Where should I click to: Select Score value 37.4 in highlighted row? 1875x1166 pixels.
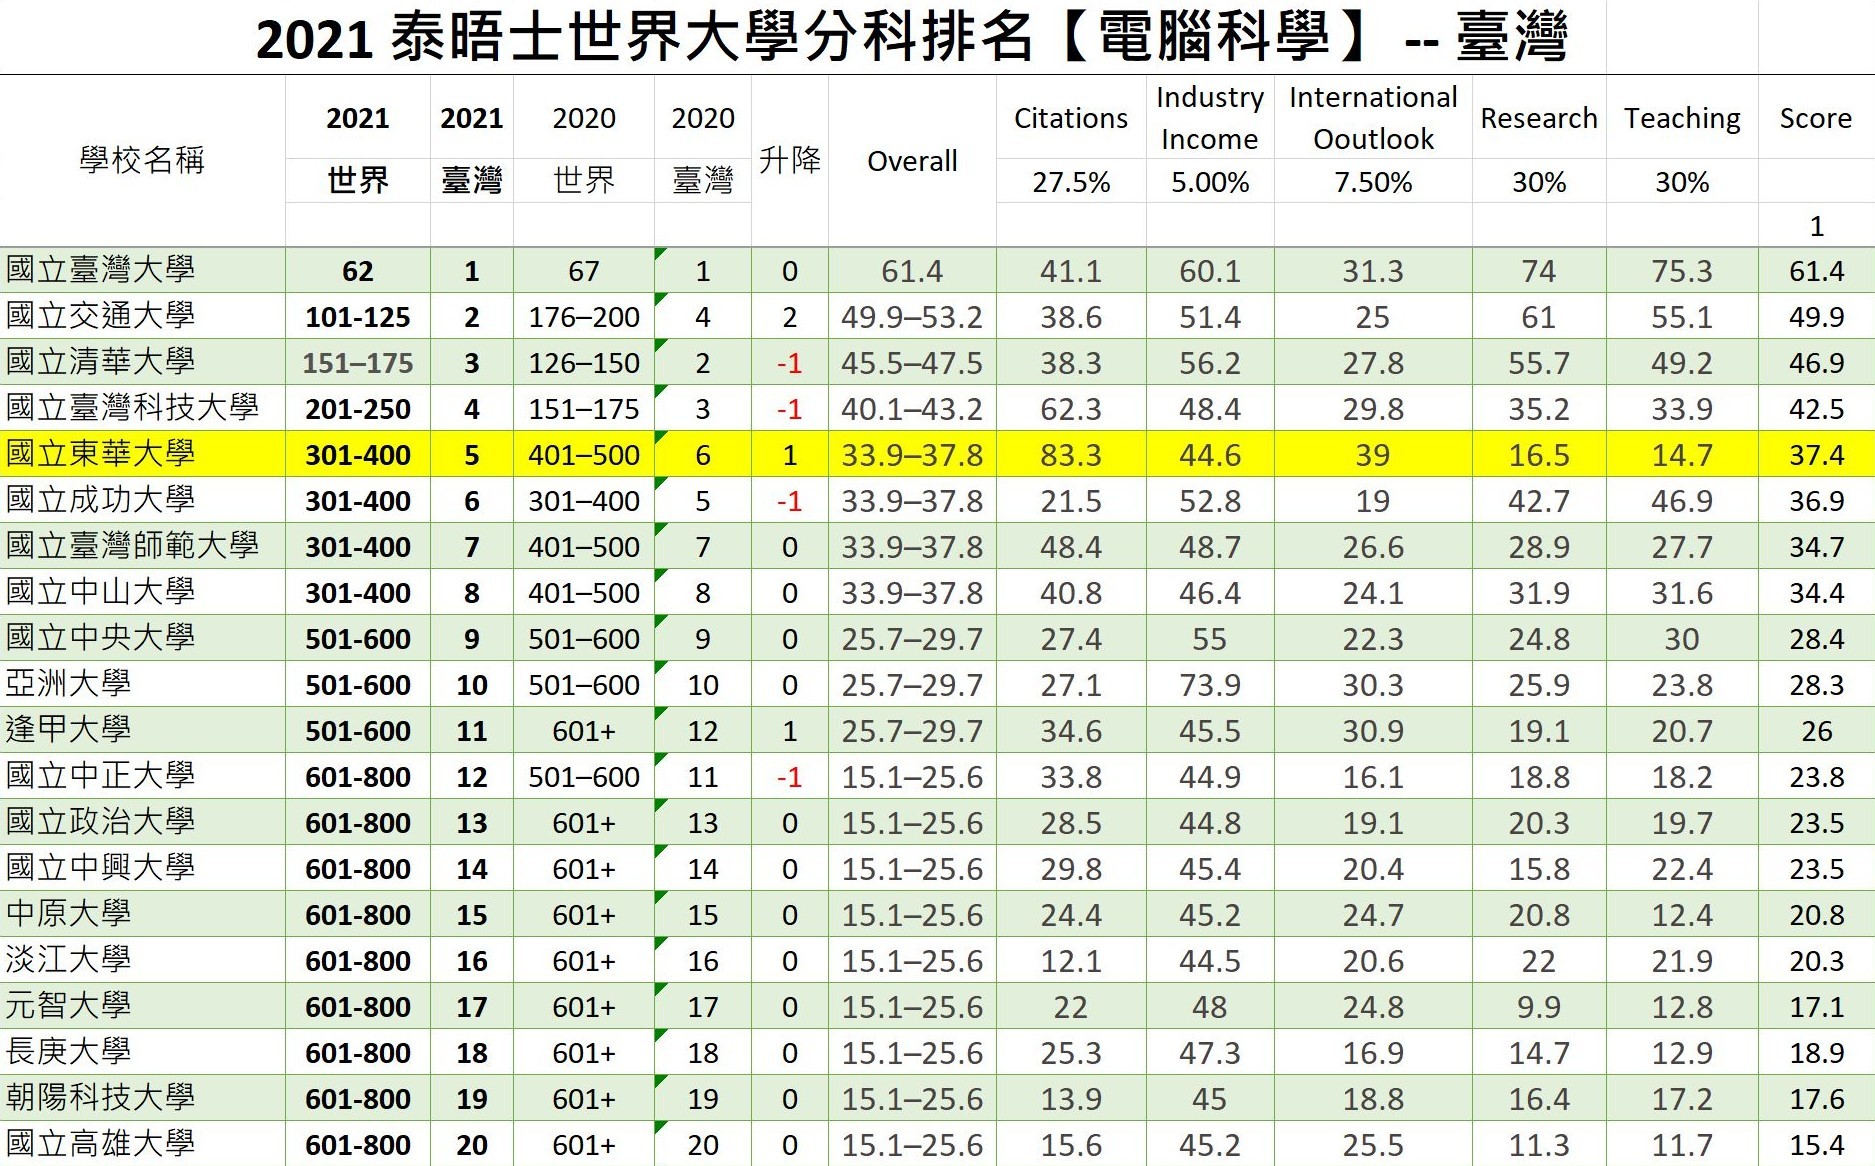1816,454
